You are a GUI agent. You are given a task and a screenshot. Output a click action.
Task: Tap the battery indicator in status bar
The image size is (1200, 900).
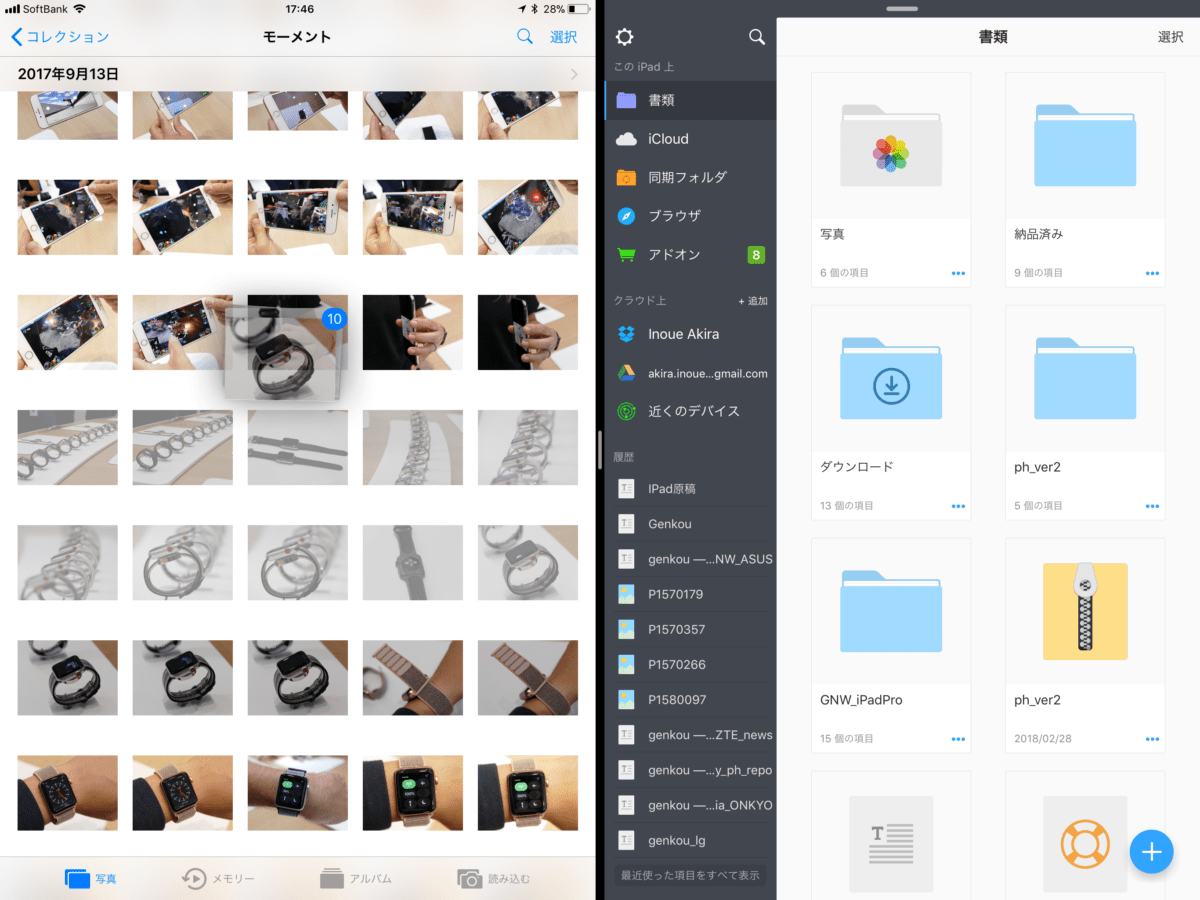577,9
